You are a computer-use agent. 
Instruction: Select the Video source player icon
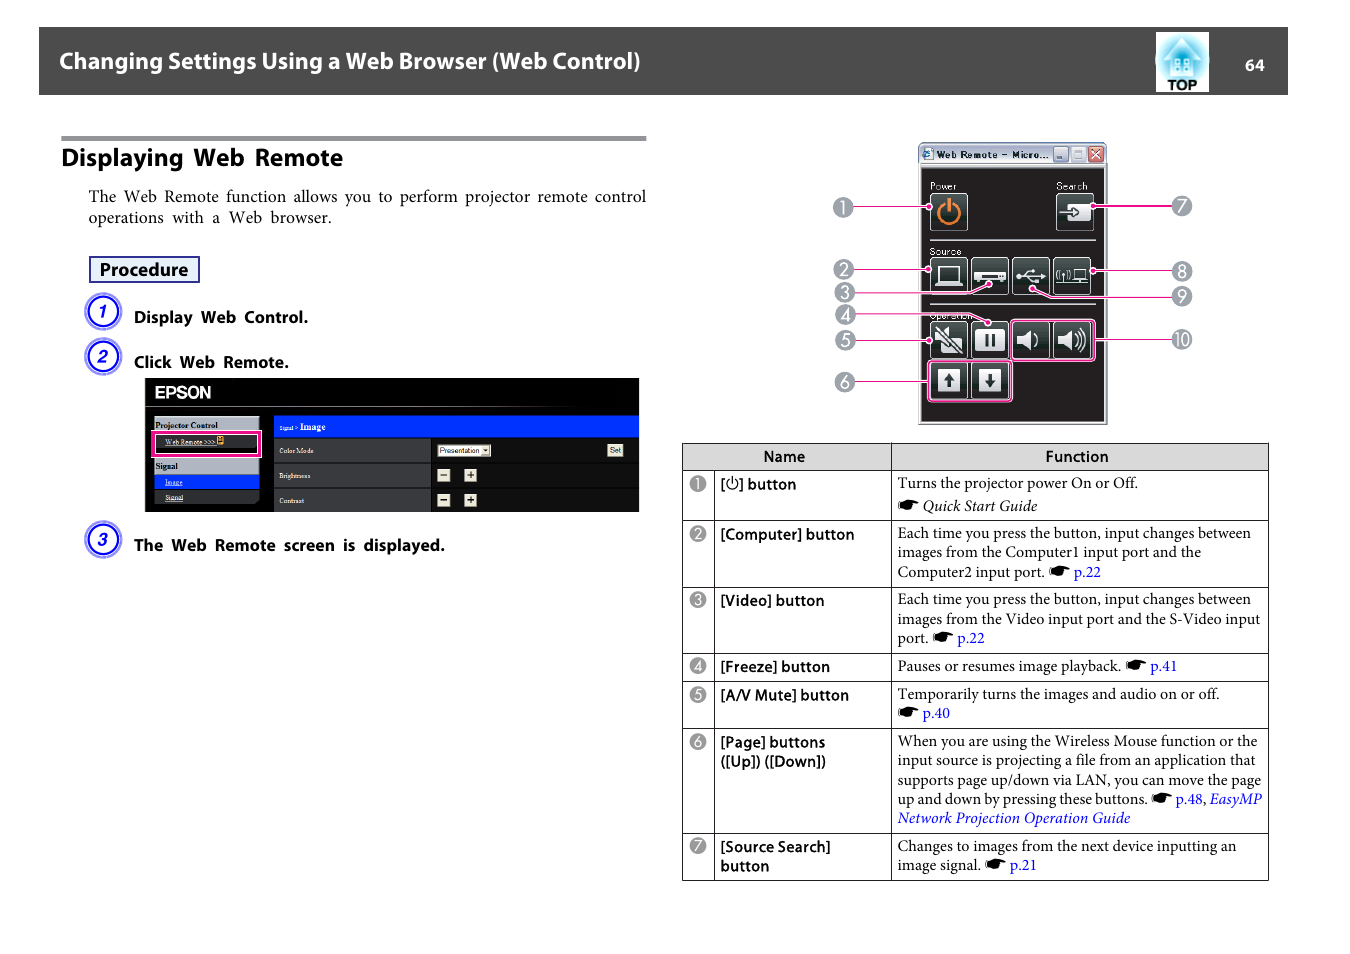(990, 275)
